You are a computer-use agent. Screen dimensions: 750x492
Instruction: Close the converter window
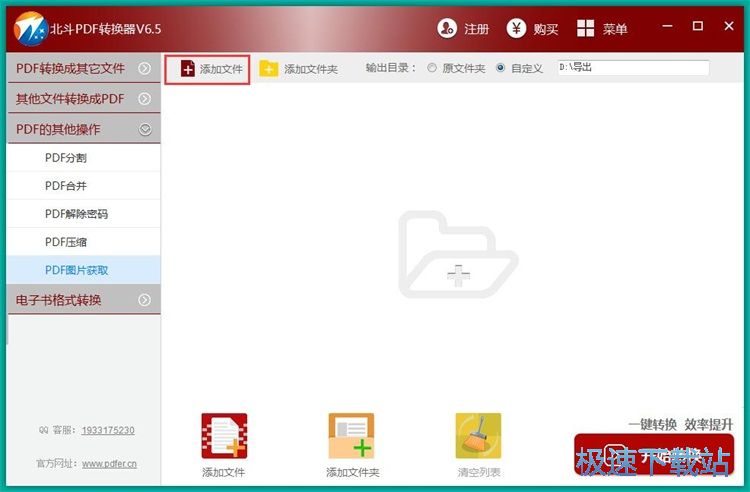729,26
